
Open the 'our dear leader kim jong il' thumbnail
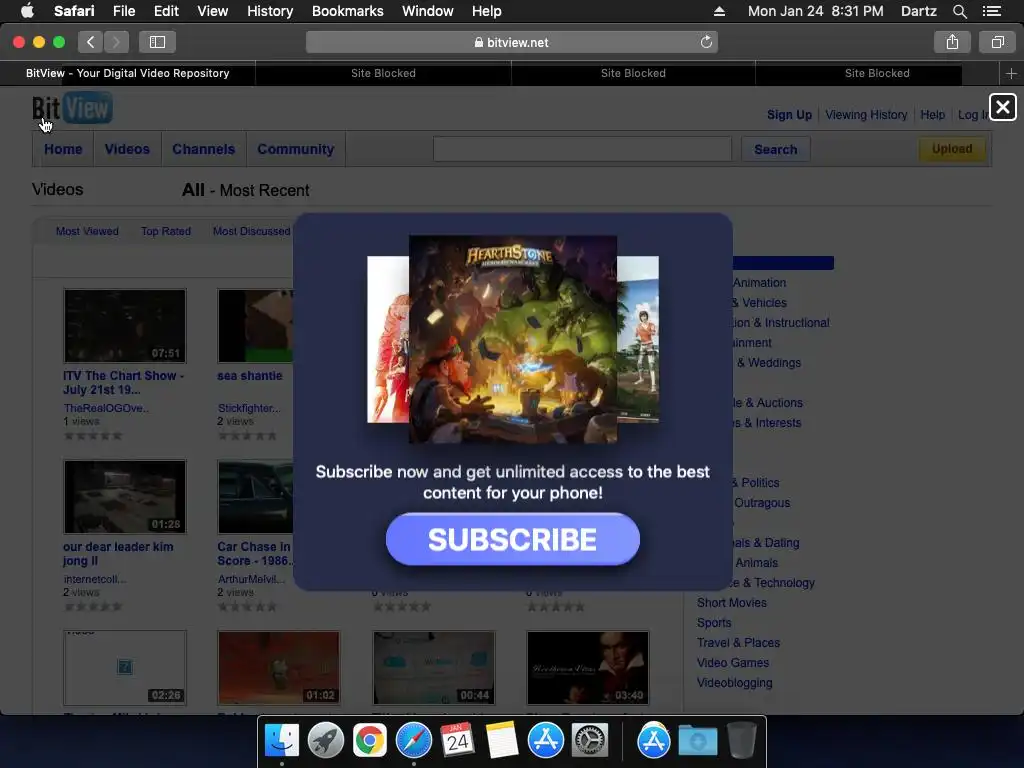pyautogui.click(x=125, y=497)
